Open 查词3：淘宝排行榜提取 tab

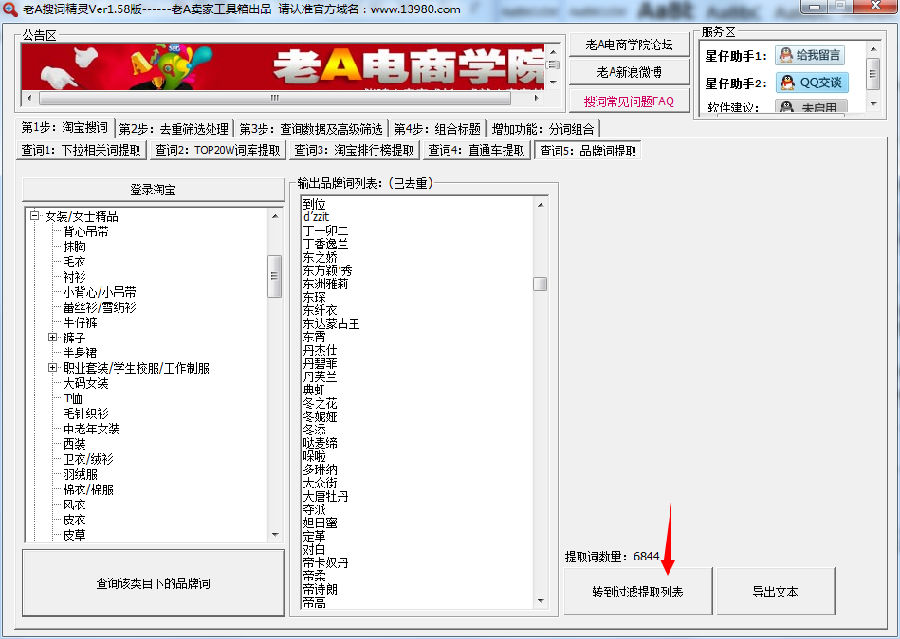(354, 150)
